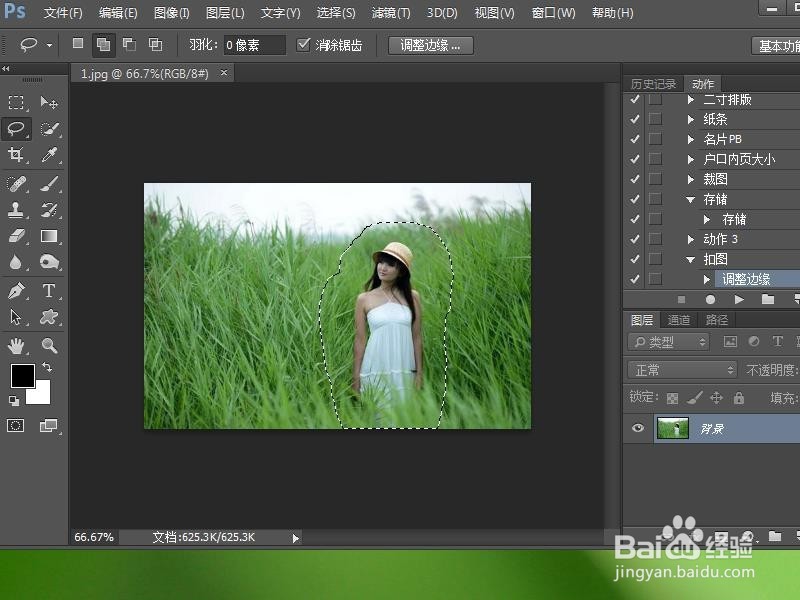
Task: Collapse the 存储 action set
Action: click(x=690, y=199)
